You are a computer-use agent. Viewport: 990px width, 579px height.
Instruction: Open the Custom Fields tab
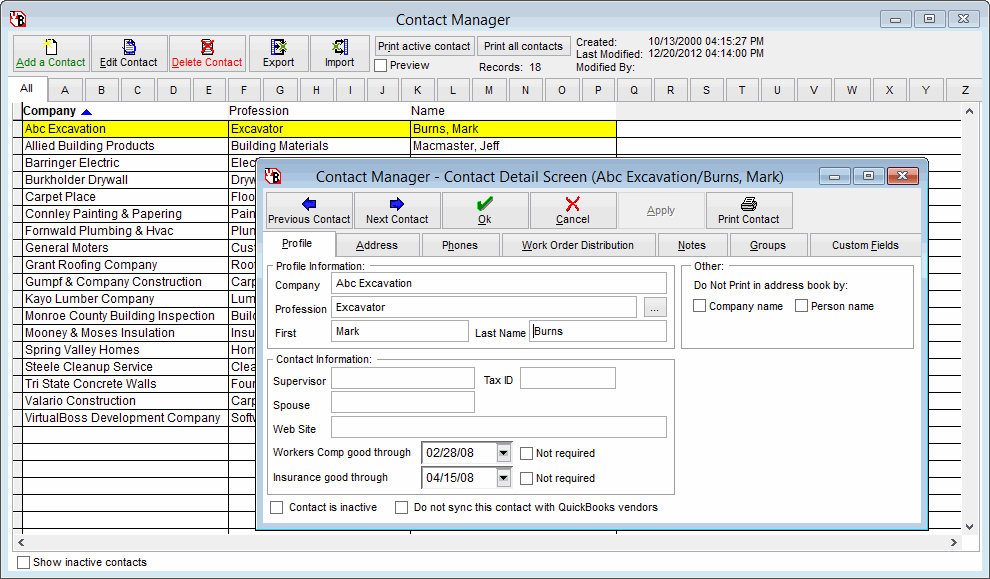pyautogui.click(x=865, y=245)
